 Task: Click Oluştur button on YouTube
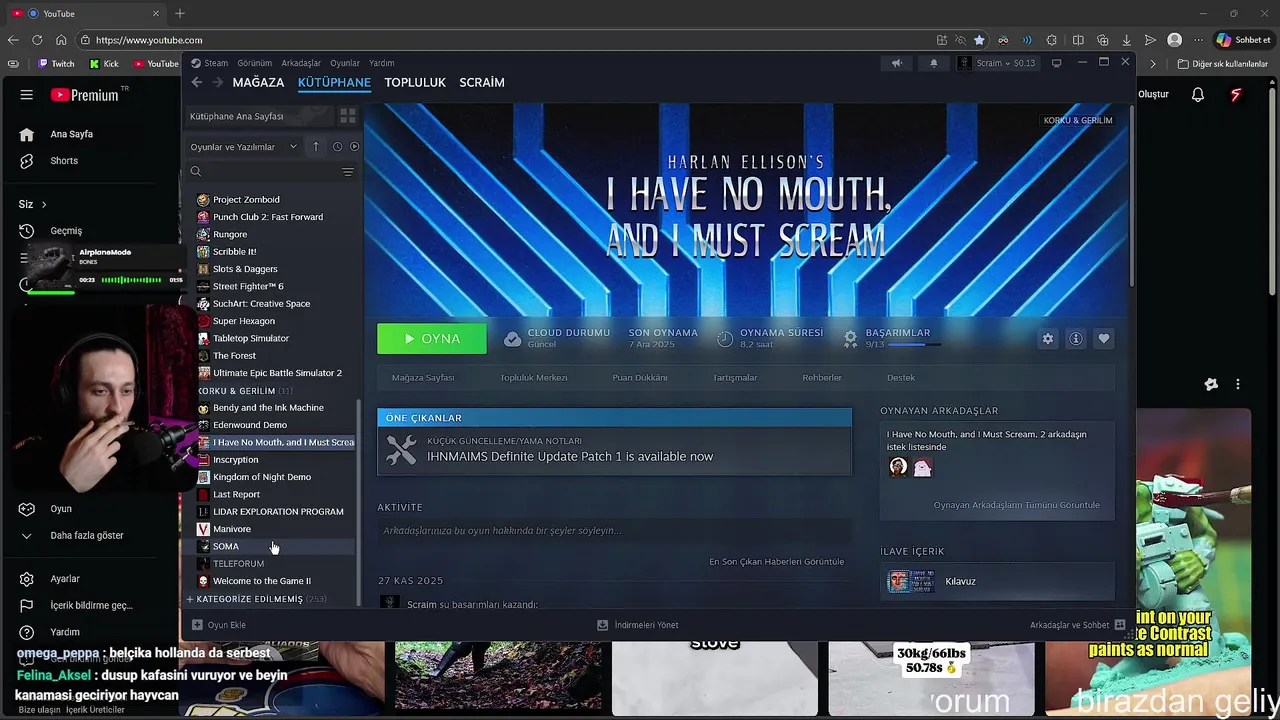click(1152, 95)
